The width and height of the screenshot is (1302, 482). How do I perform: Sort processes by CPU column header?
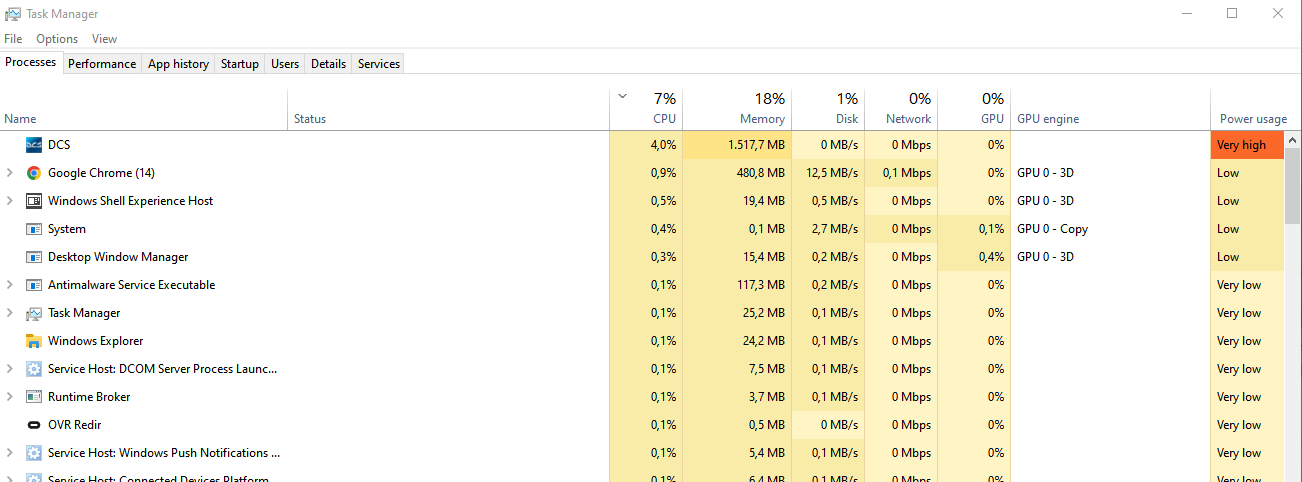point(646,109)
